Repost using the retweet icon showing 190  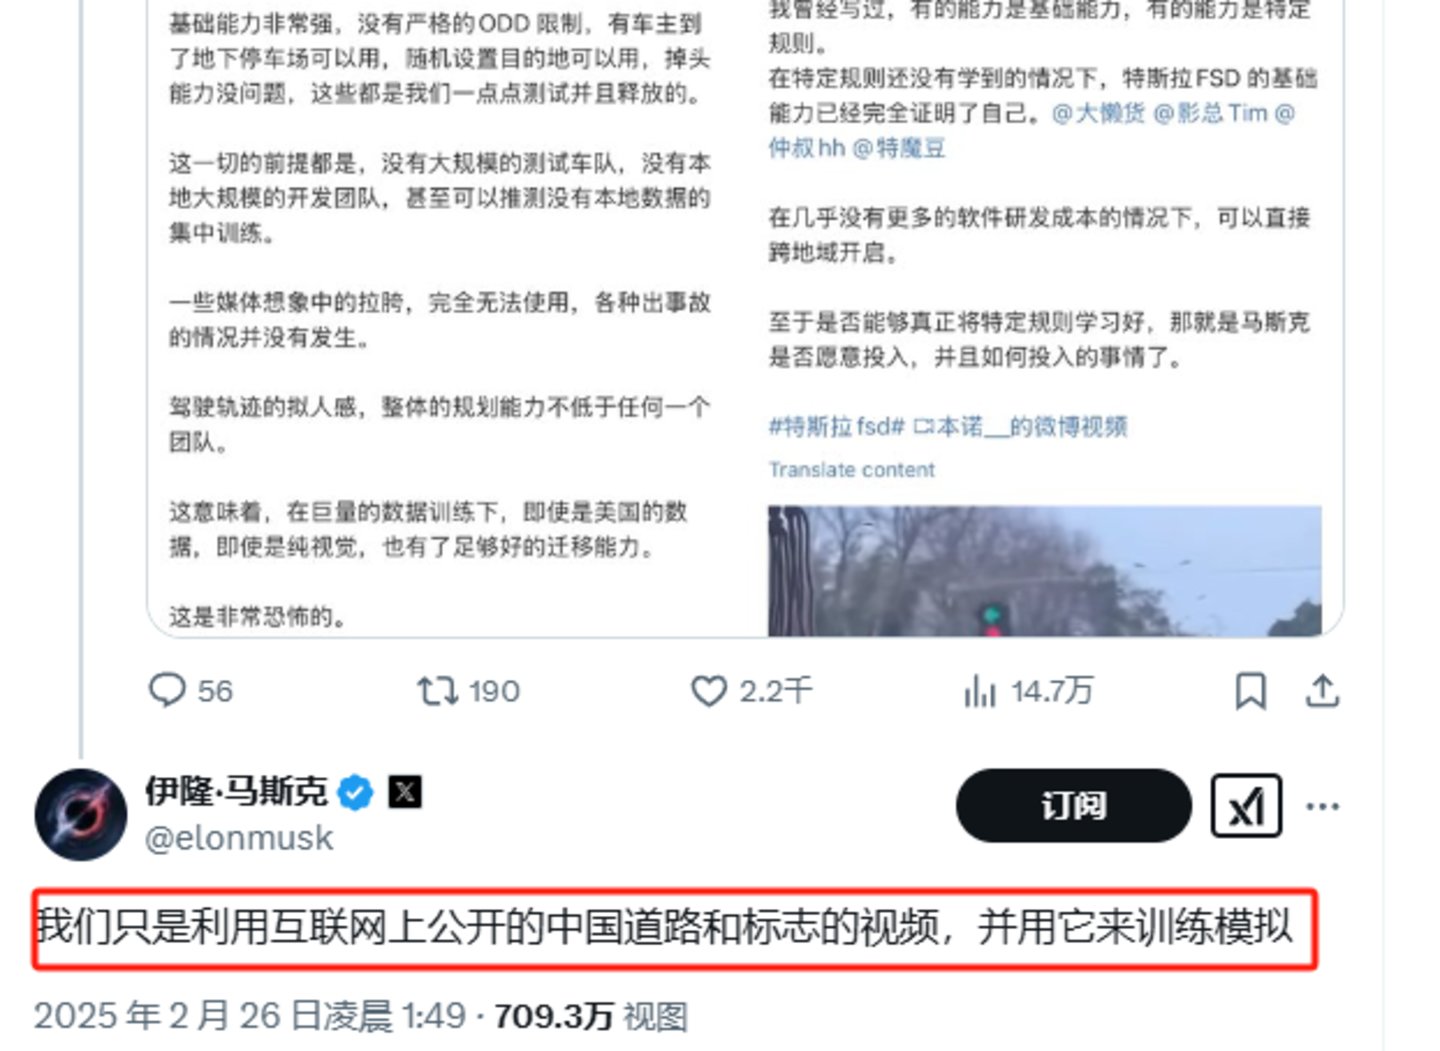468,691
